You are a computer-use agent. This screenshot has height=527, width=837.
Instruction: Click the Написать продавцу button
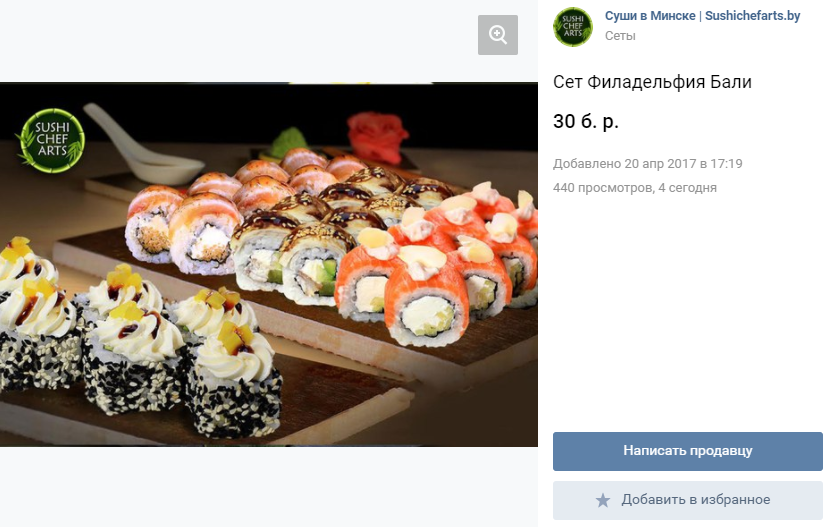688,451
